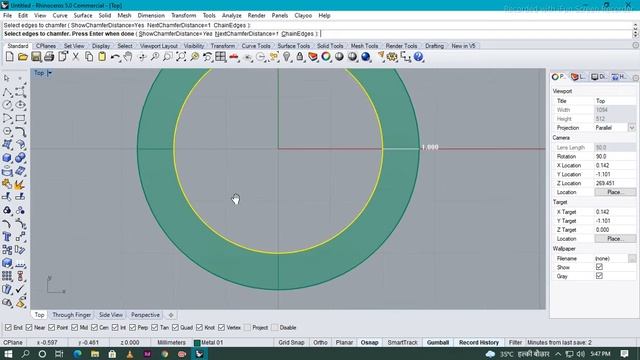640x360 pixels.
Task: Click the Paste clipboard icon
Action: point(102,57)
